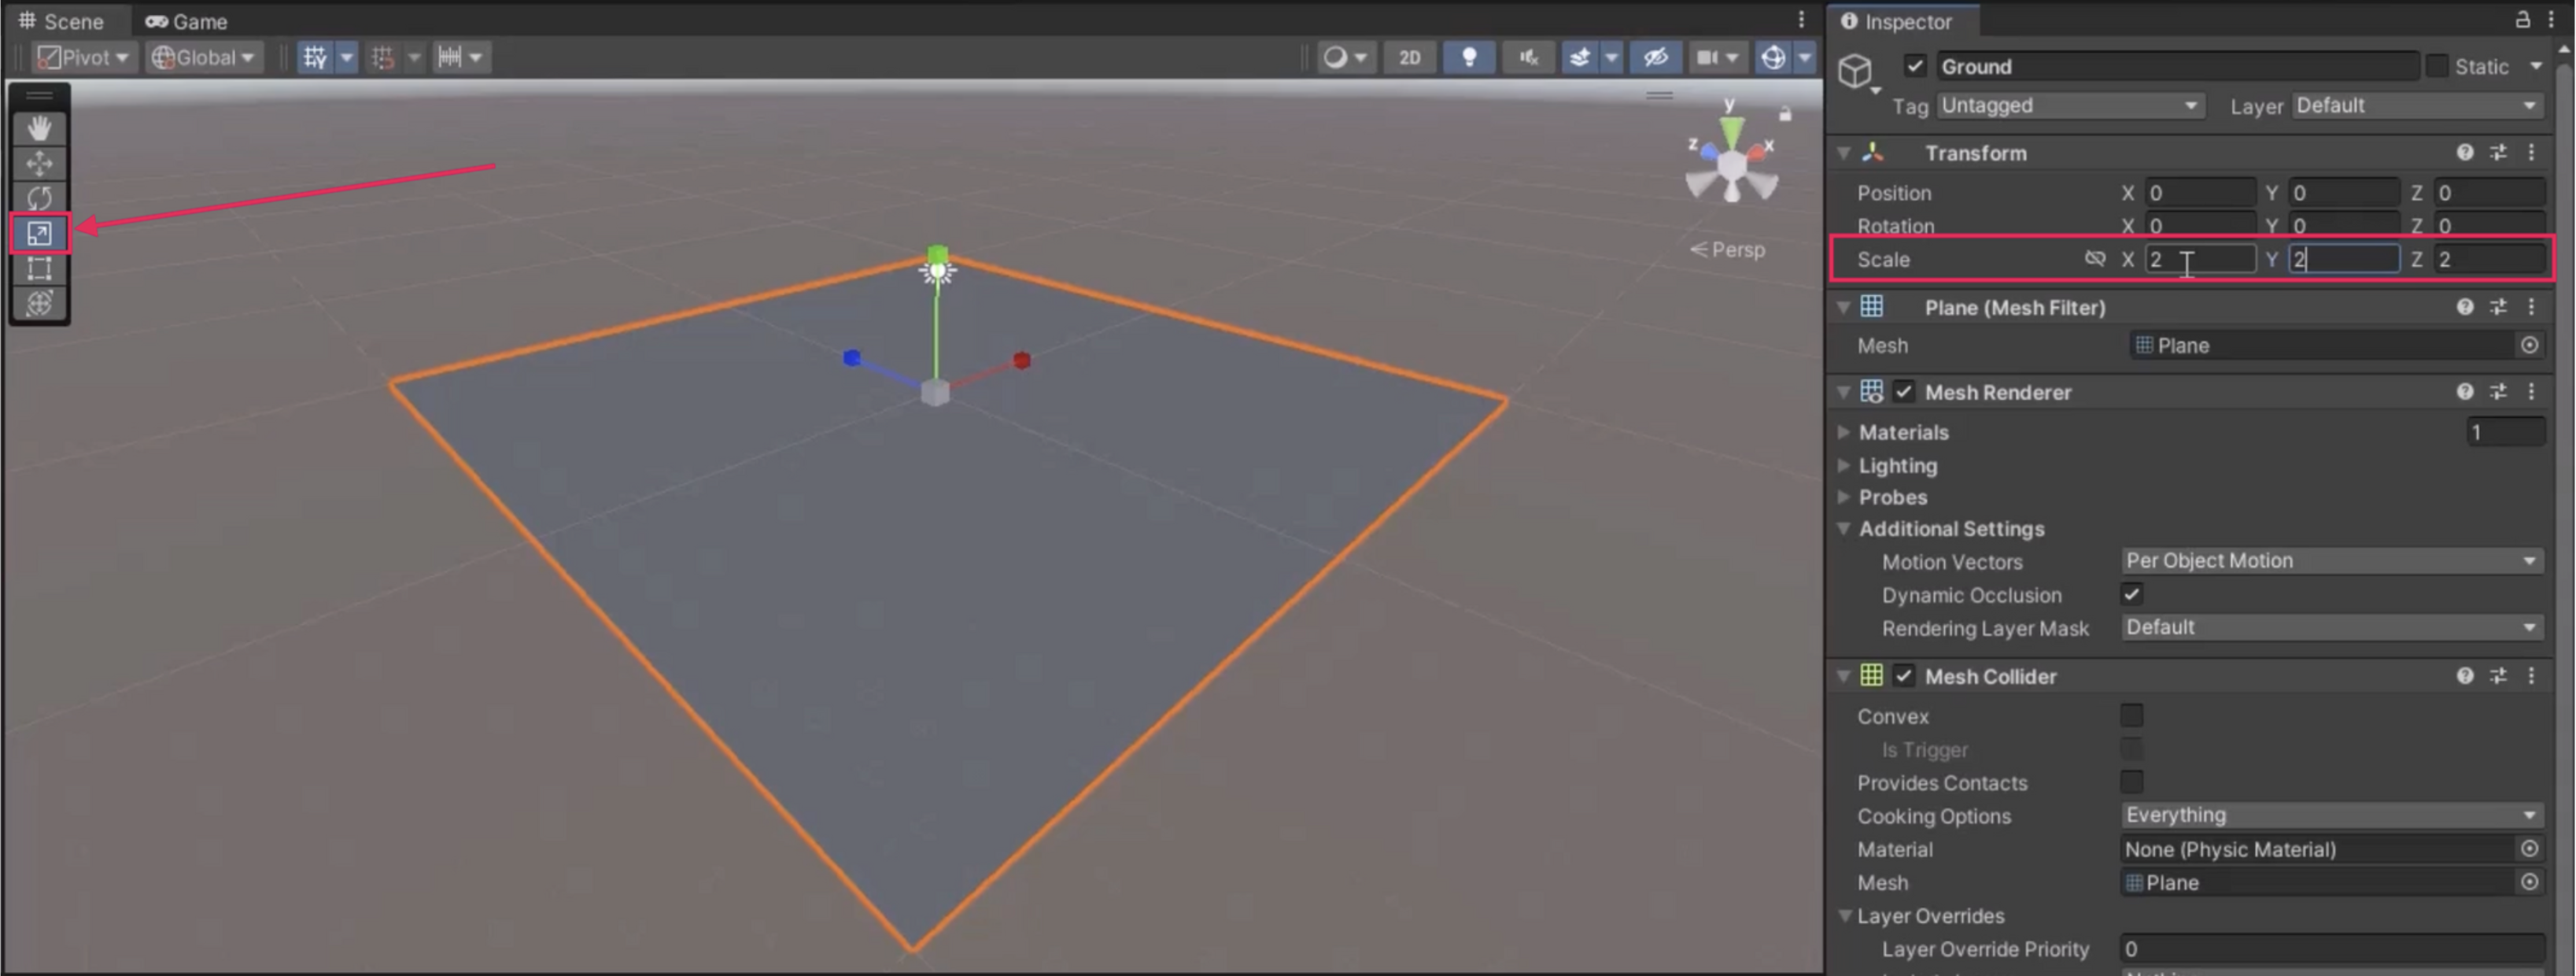Toggle scene lighting bulb icon

click(1469, 57)
